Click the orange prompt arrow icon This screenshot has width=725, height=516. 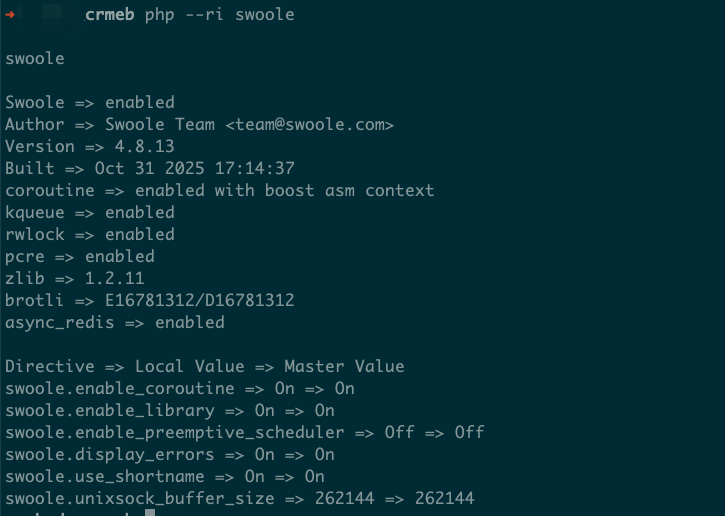click(10, 15)
